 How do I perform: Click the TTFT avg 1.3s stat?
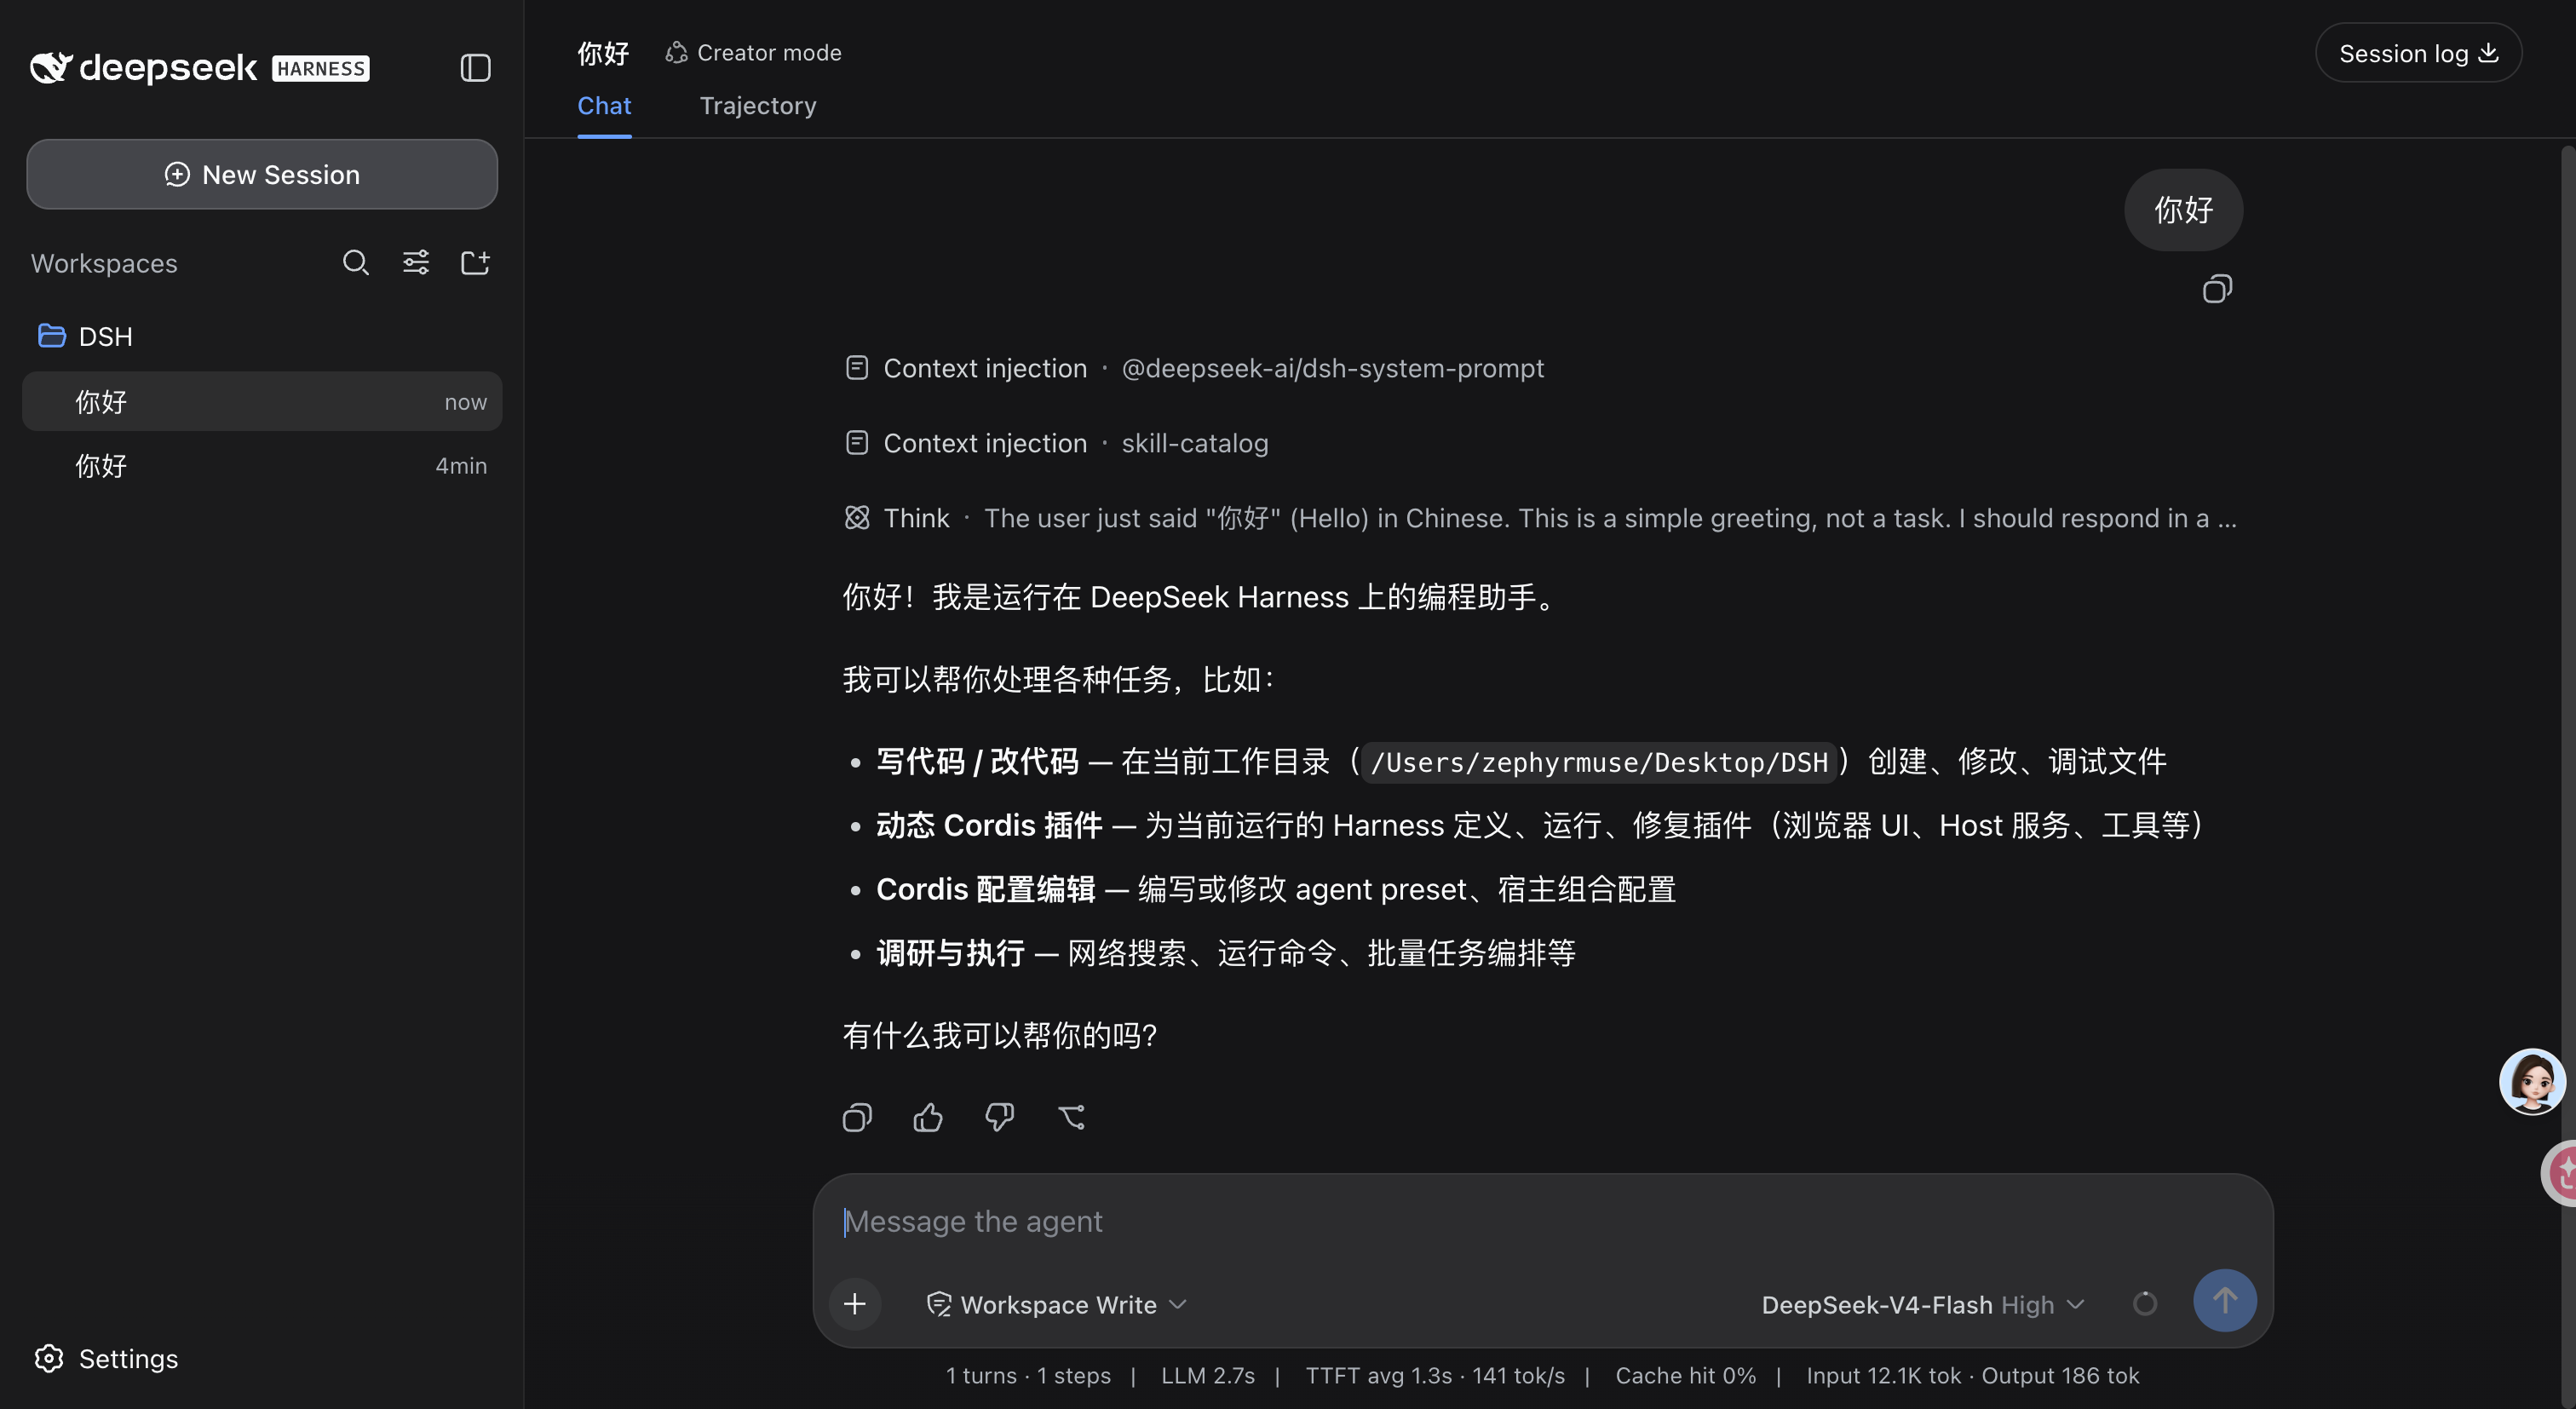coord(1378,1375)
